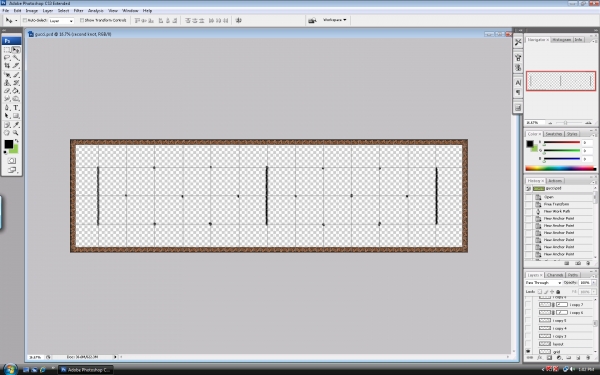Open the Image menu
The image size is (600, 375).
[x=32, y=11]
